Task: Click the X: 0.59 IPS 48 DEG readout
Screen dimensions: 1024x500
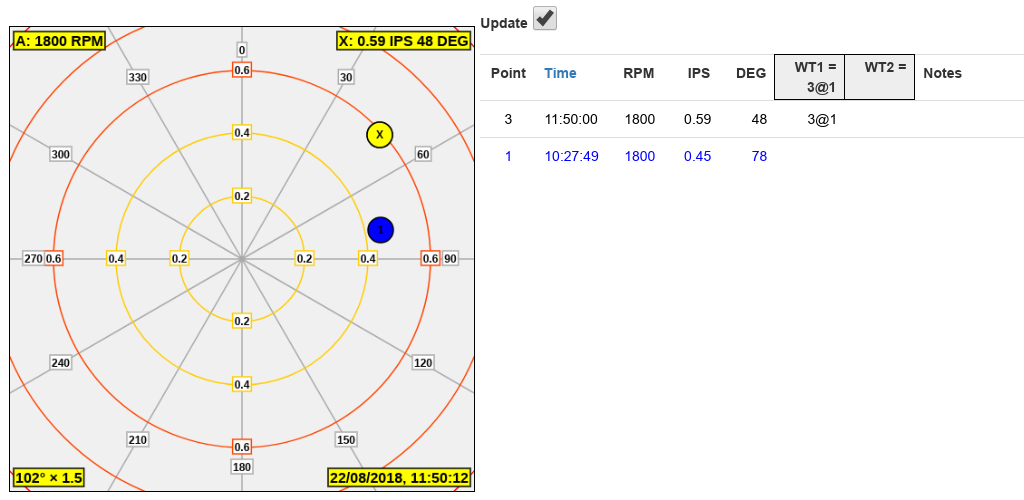Action: [404, 41]
